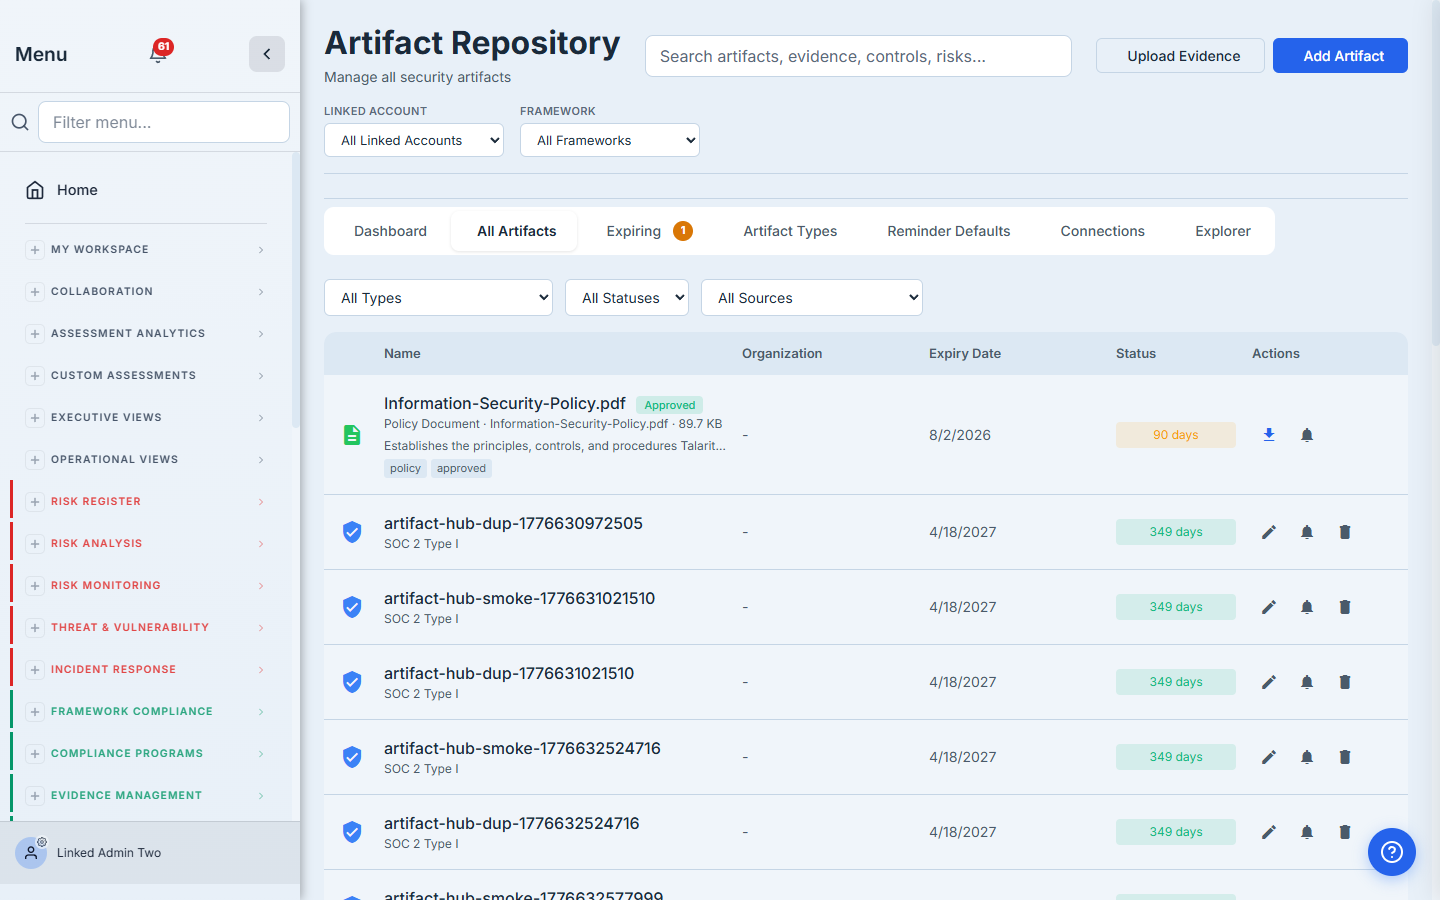The image size is (1440, 900).
Task: Expand the Custom Assessments menu section
Action: (146, 376)
